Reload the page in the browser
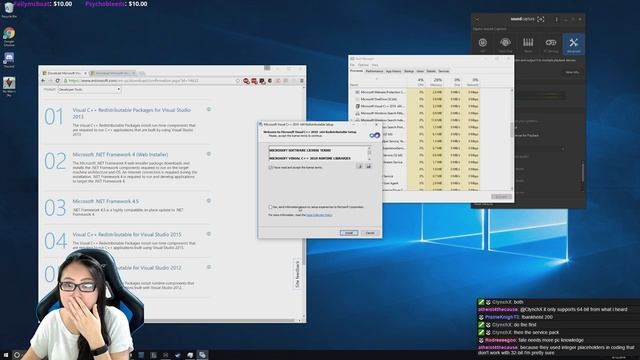Screen dimensions: 640x360 pos(58,81)
